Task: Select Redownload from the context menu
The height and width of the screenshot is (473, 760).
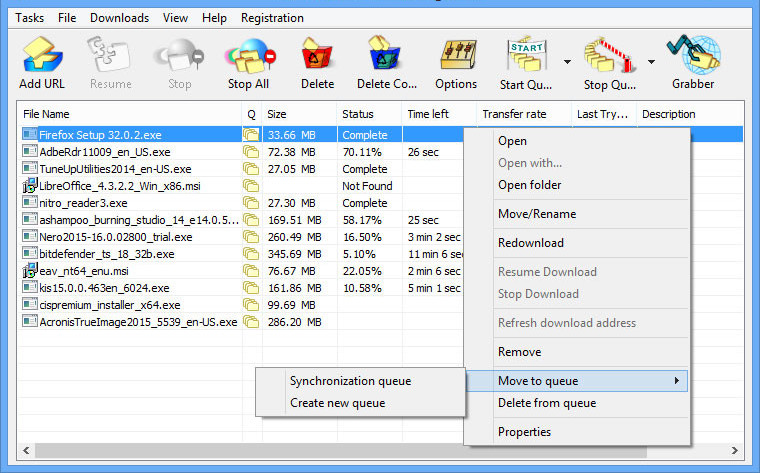Action: [531, 243]
